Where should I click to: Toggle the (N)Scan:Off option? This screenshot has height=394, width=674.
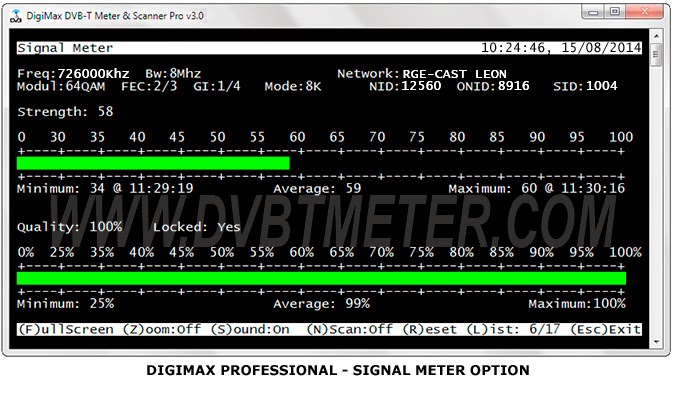pyautogui.click(x=350, y=330)
